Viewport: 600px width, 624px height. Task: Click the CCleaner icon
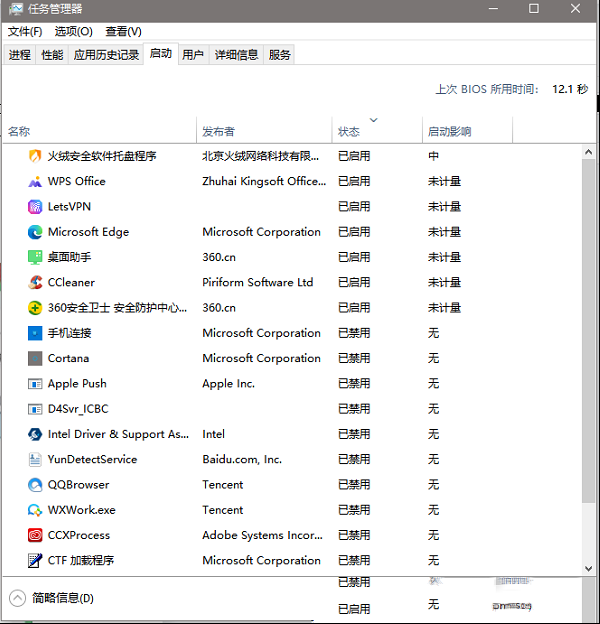point(35,283)
